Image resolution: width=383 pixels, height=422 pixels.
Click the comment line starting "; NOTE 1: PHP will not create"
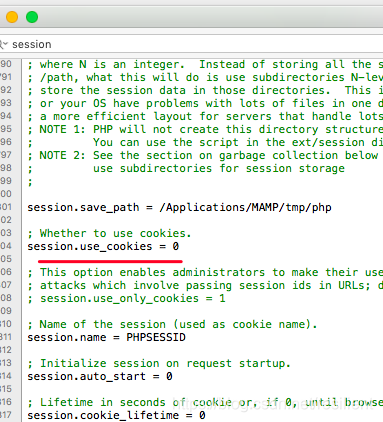[205, 129]
